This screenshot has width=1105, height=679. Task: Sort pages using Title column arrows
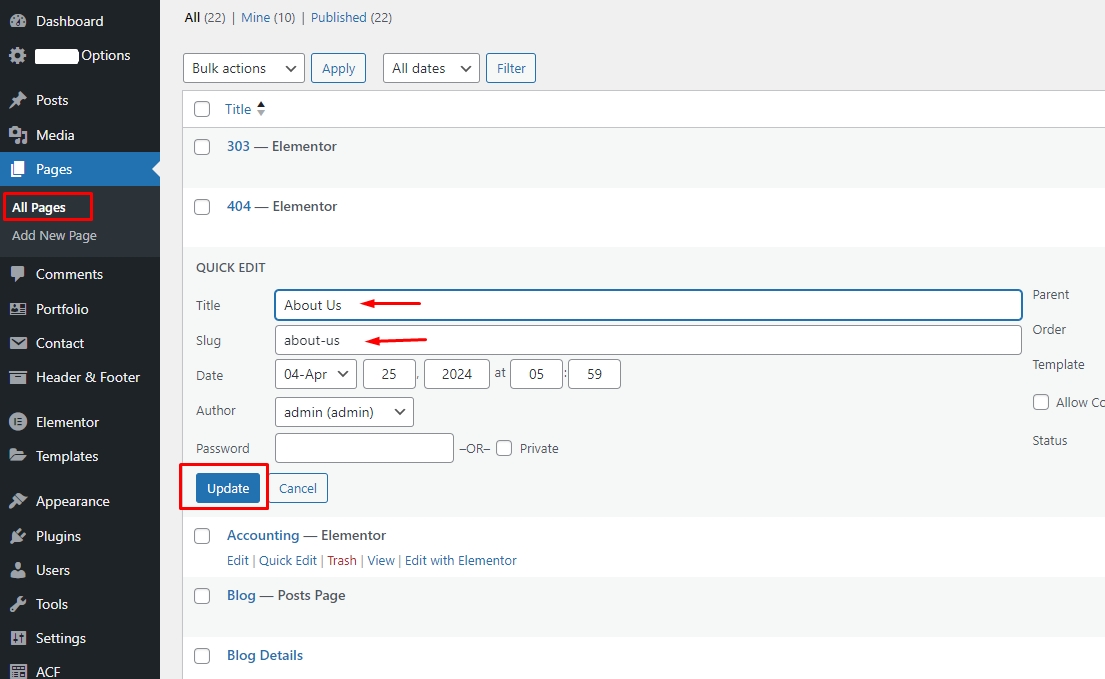point(261,109)
